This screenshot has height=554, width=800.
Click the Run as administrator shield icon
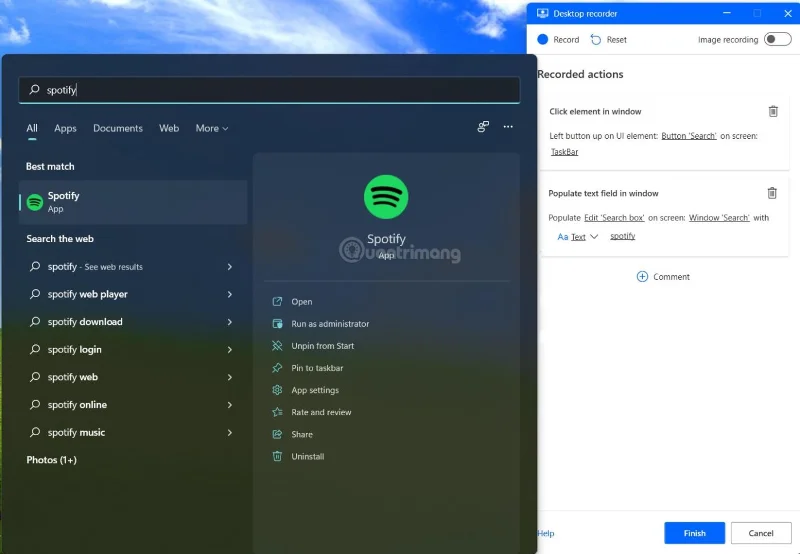[x=277, y=323]
